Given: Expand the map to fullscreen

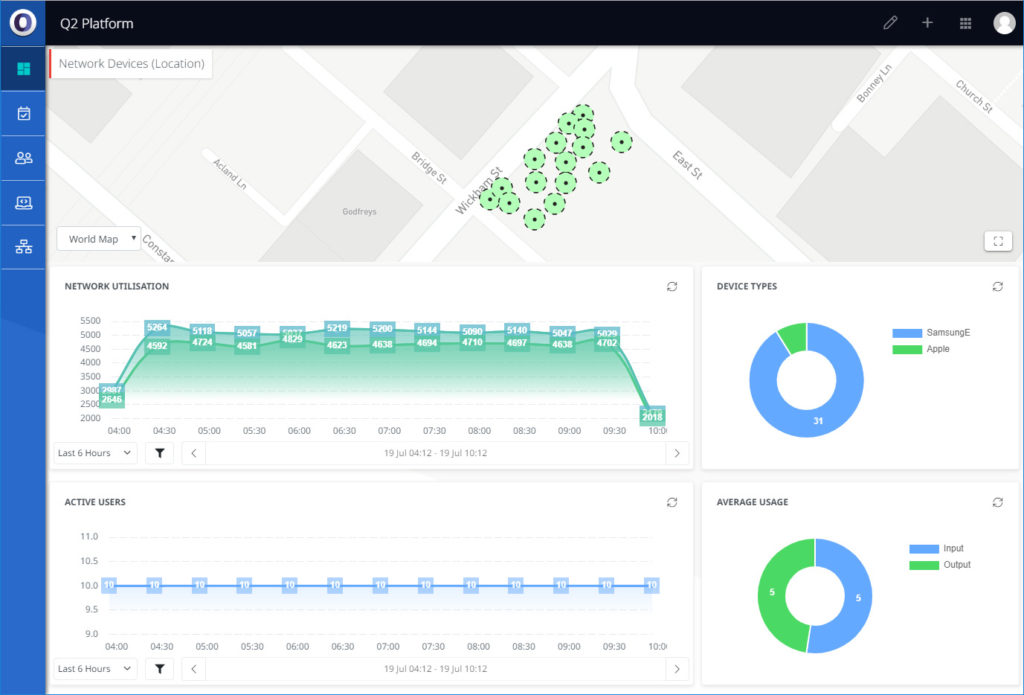Looking at the screenshot, I should point(998,241).
